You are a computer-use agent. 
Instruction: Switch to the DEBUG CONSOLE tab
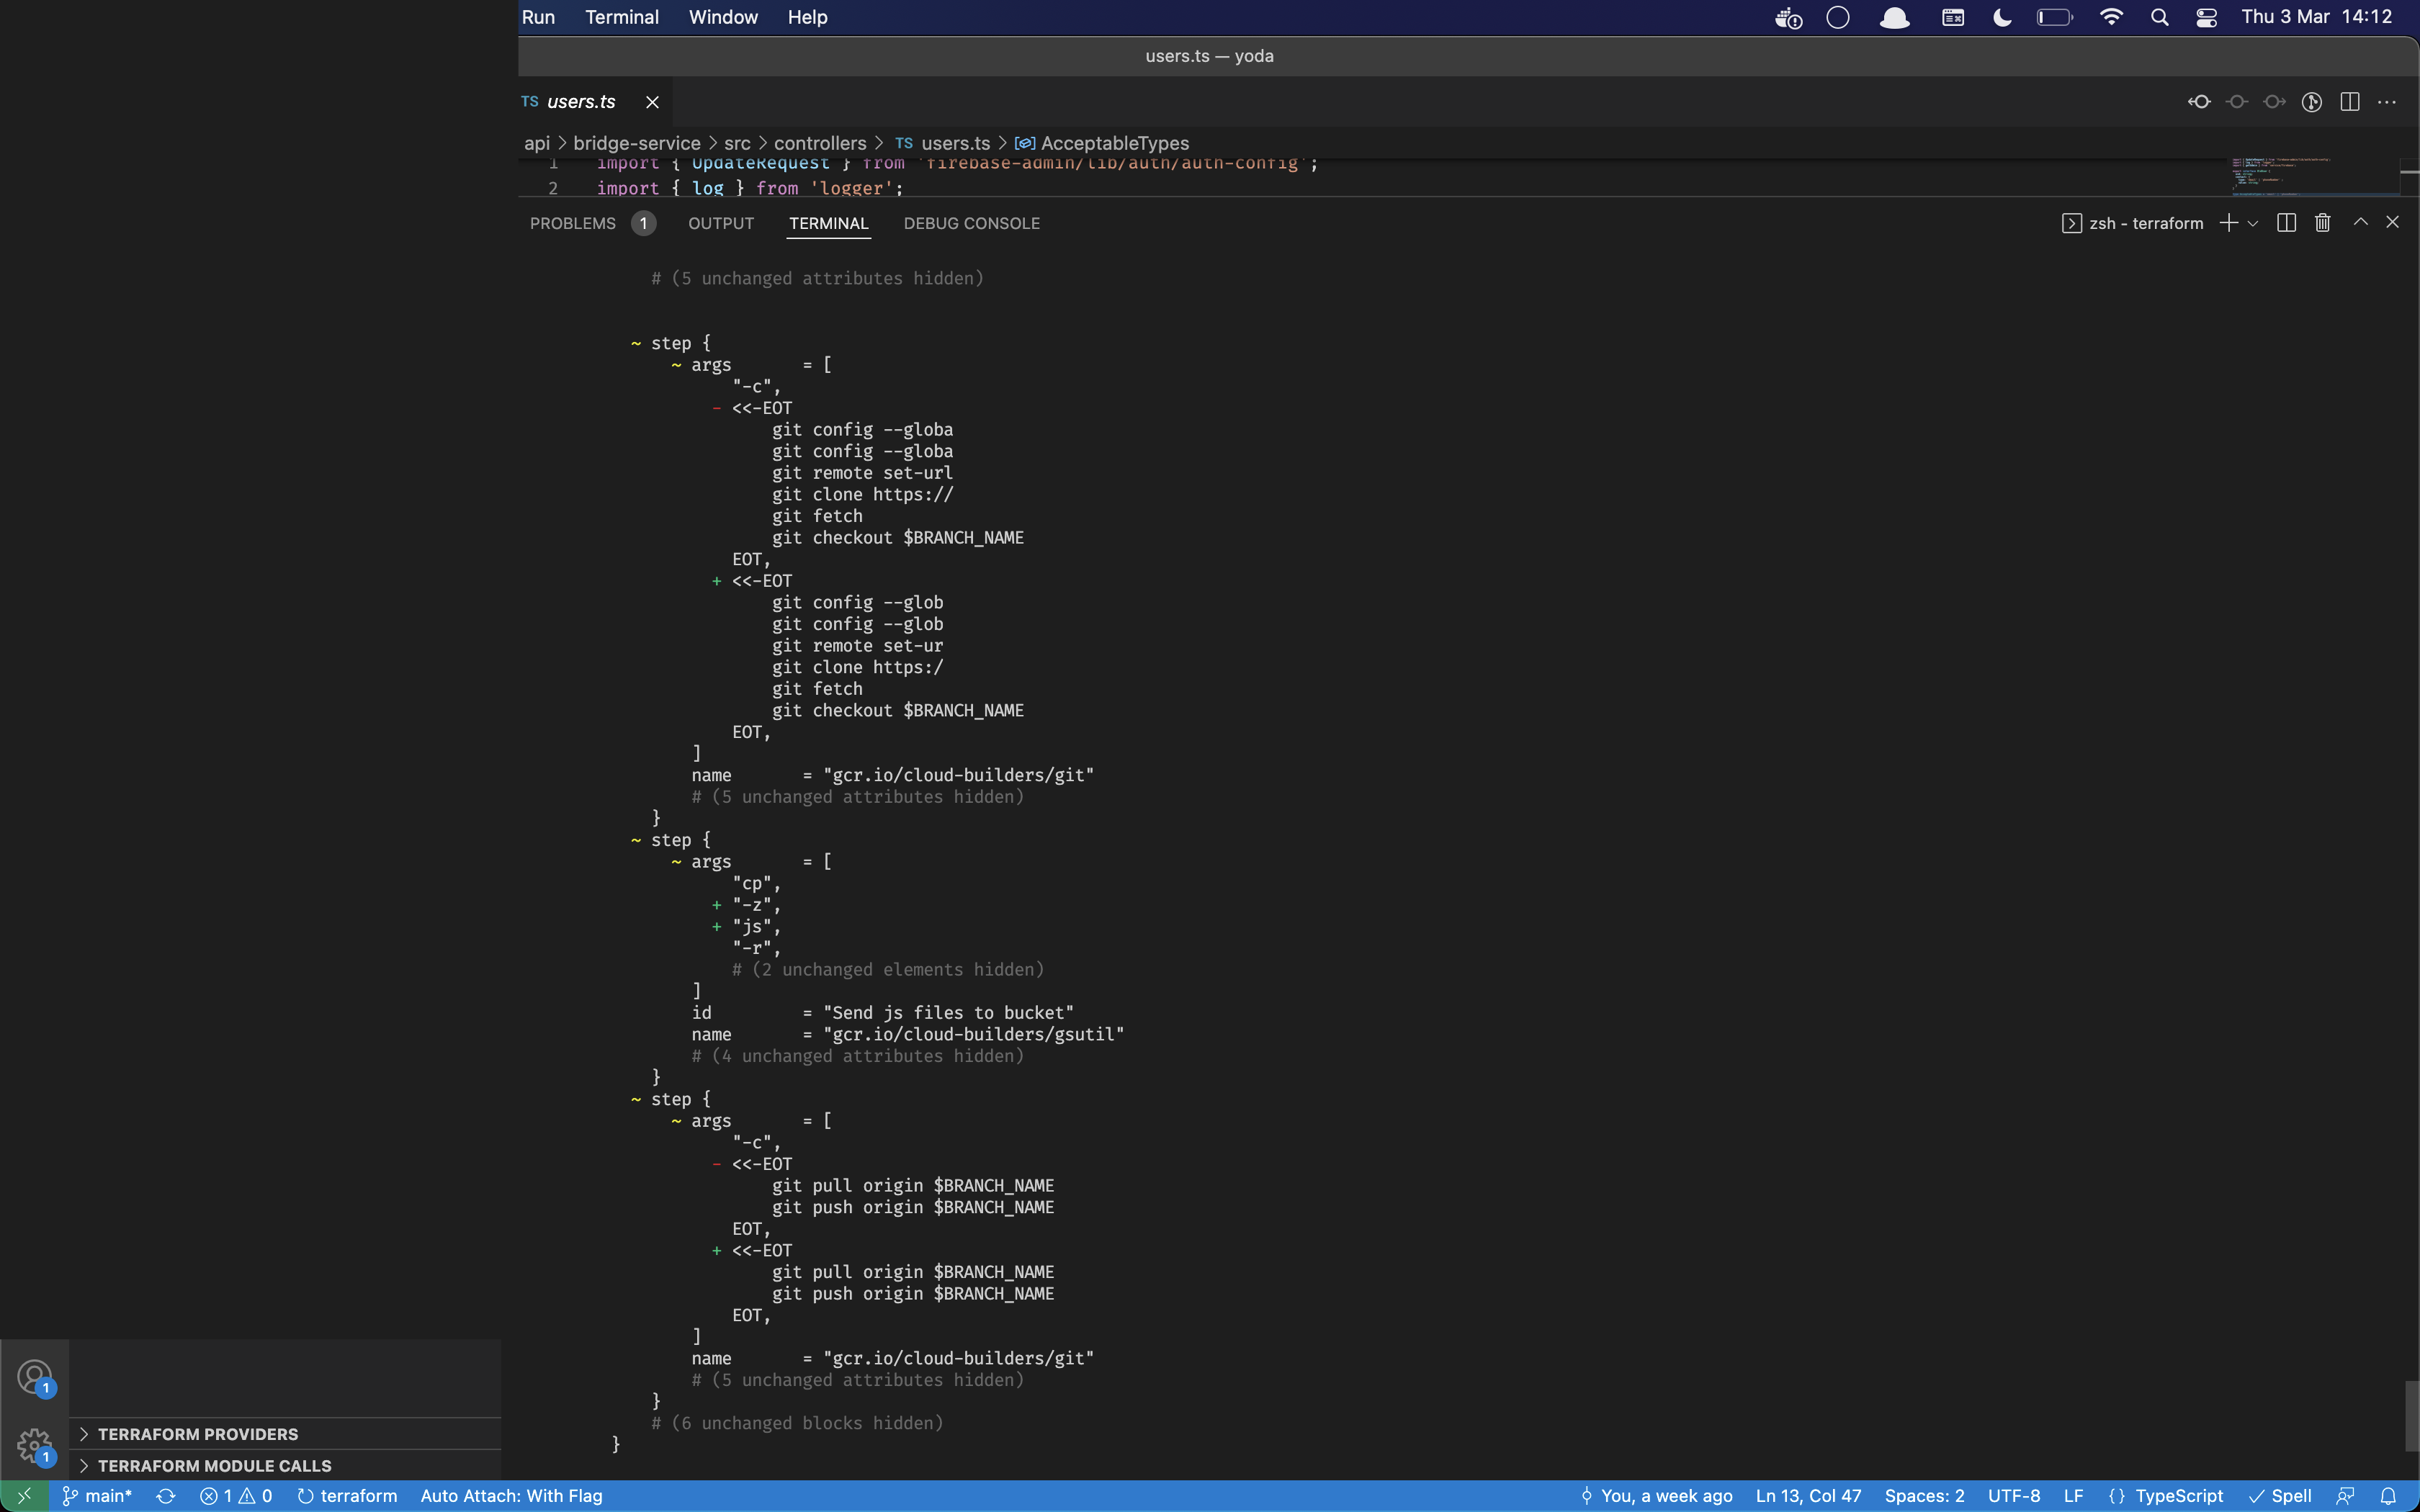971,223
